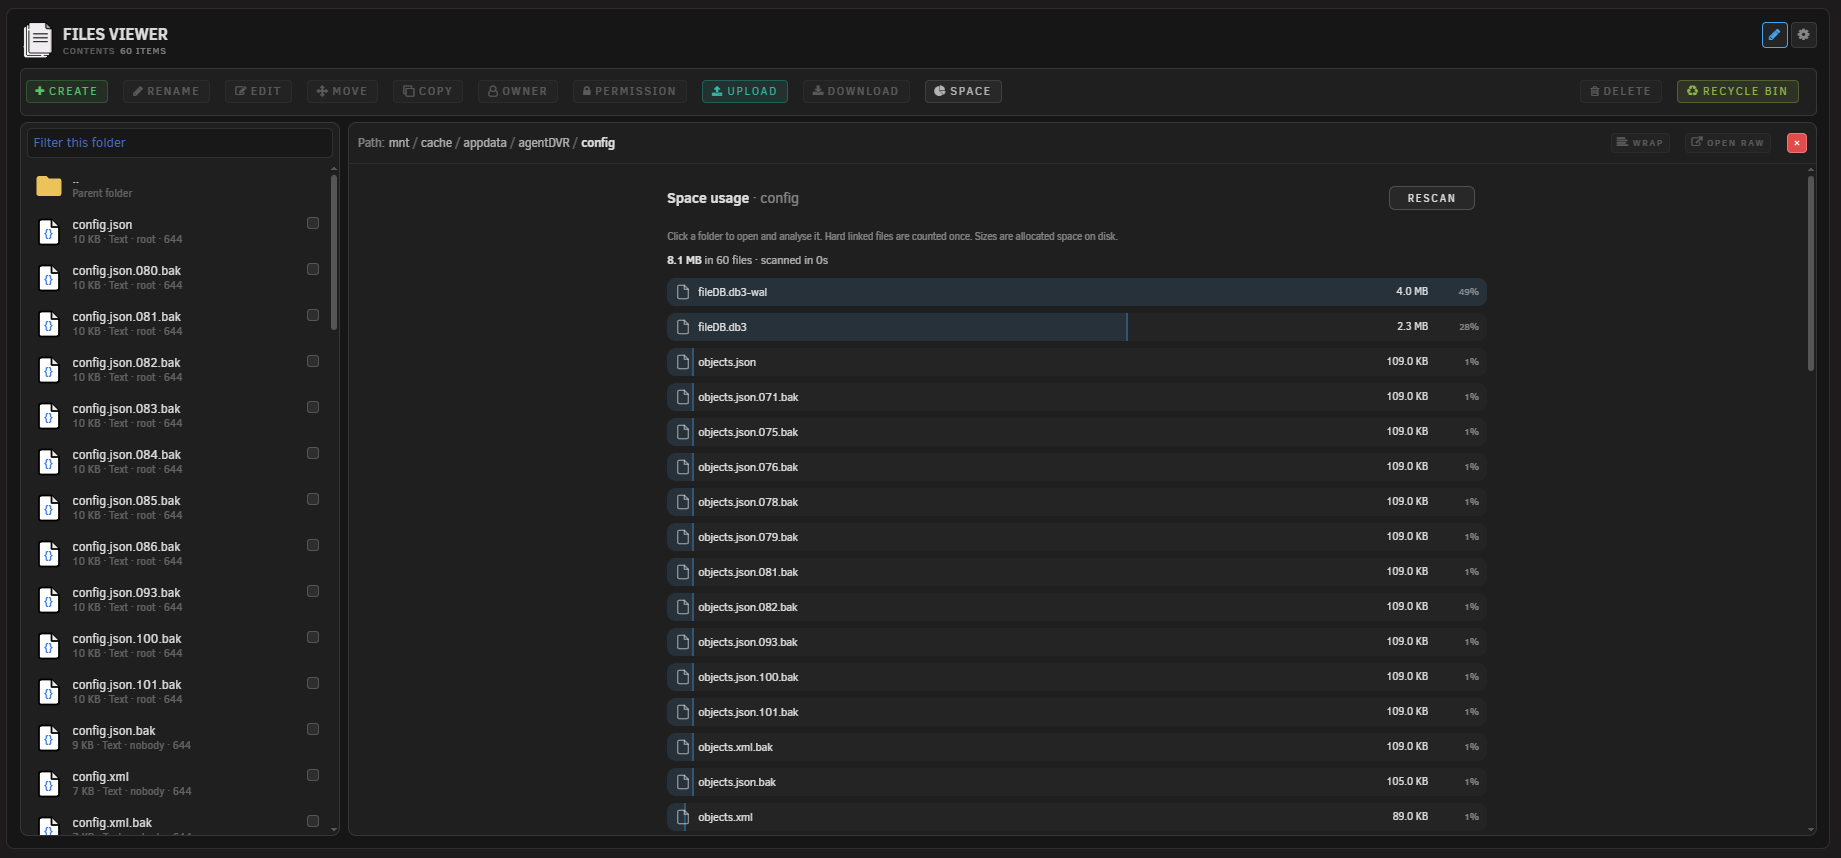Click the file list scrollbar
Viewport: 1841px width, 858px height.
[334, 252]
